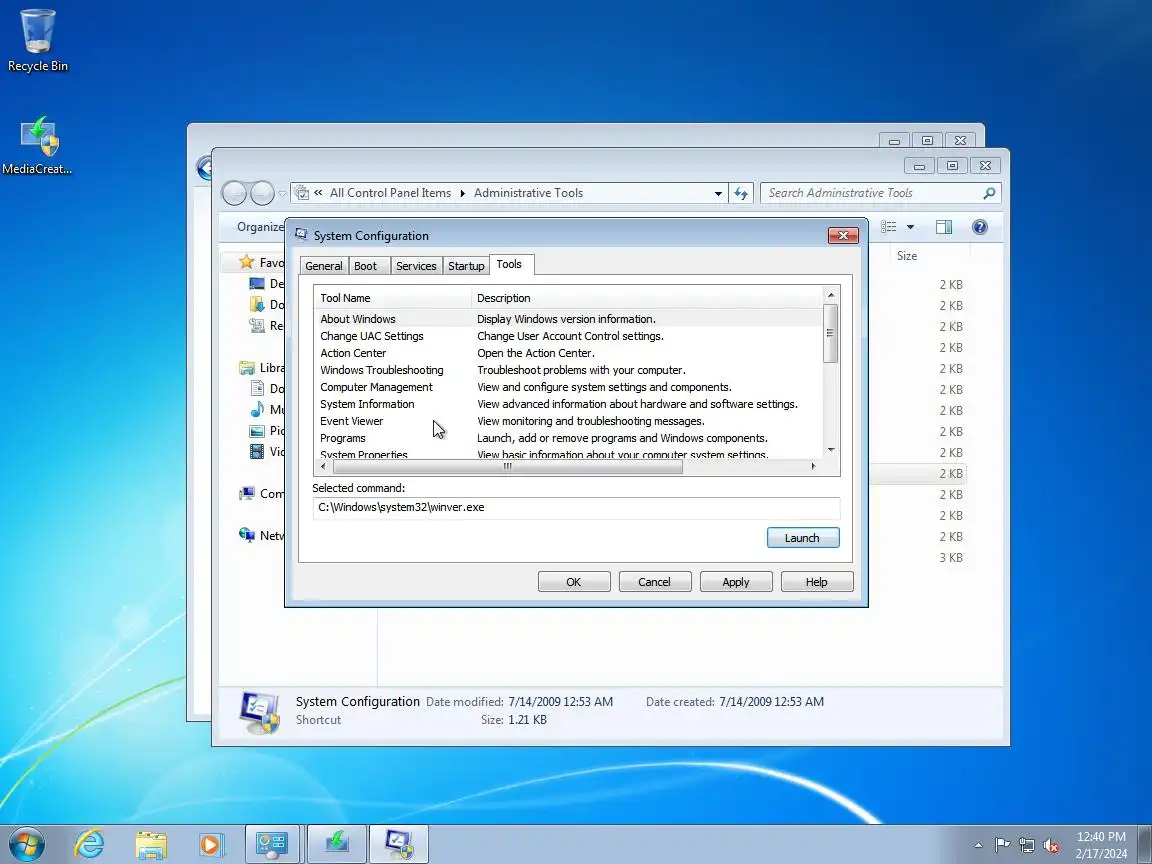This screenshot has height=864, width=1152.
Task: Select the Action Center tool row
Action: (567, 353)
